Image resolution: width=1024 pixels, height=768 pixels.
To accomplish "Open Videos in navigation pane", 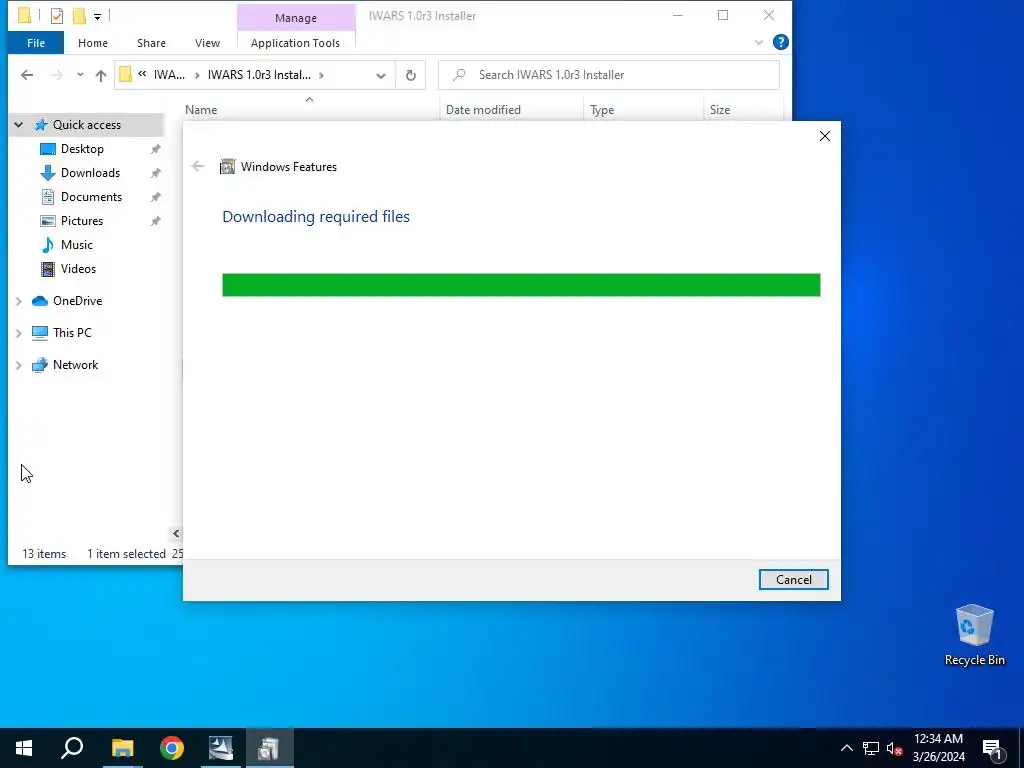I will (78, 269).
